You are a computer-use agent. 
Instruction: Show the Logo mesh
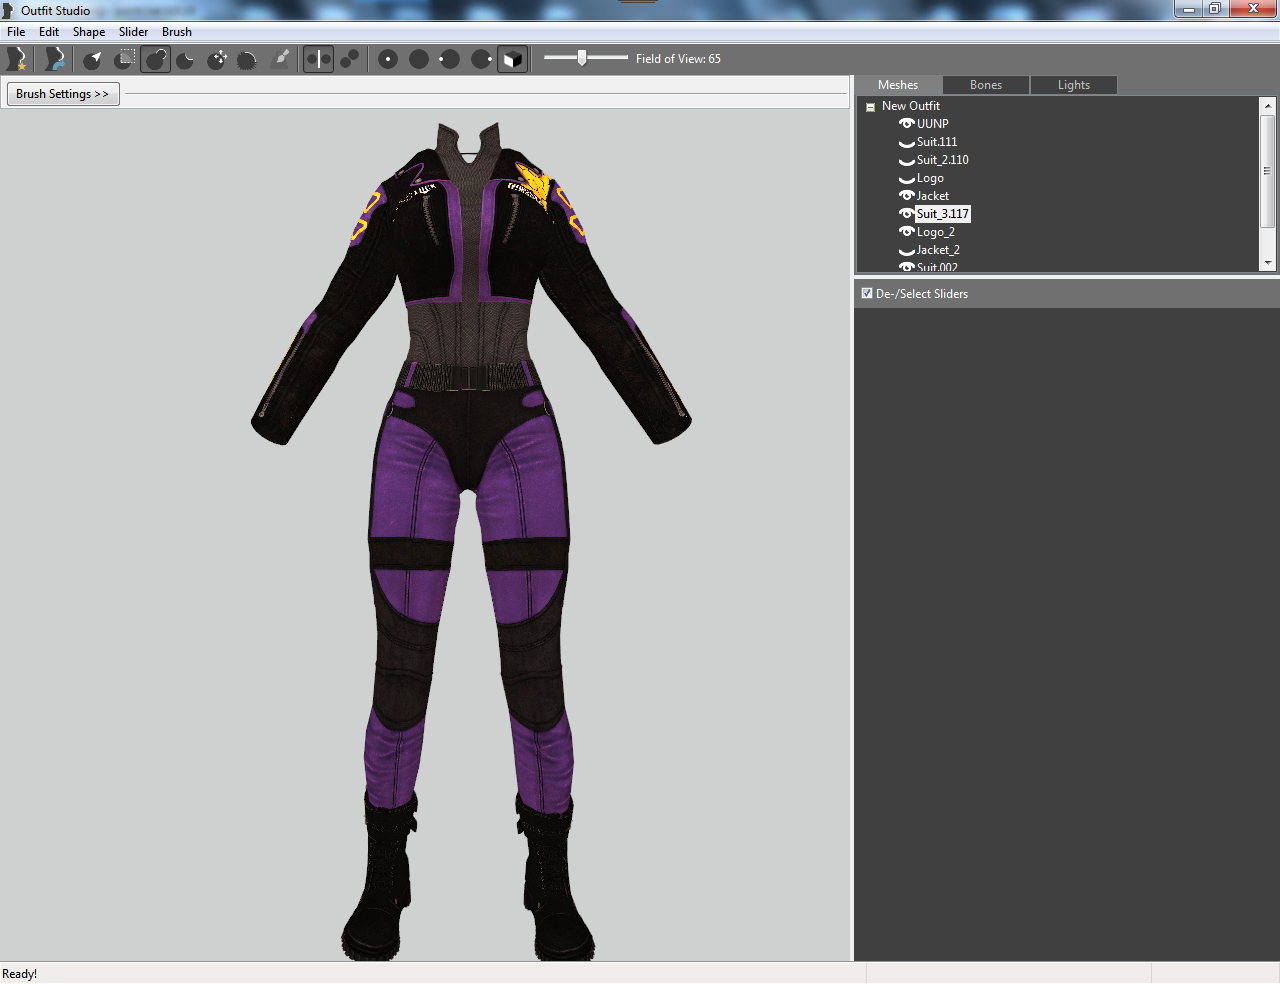point(907,179)
